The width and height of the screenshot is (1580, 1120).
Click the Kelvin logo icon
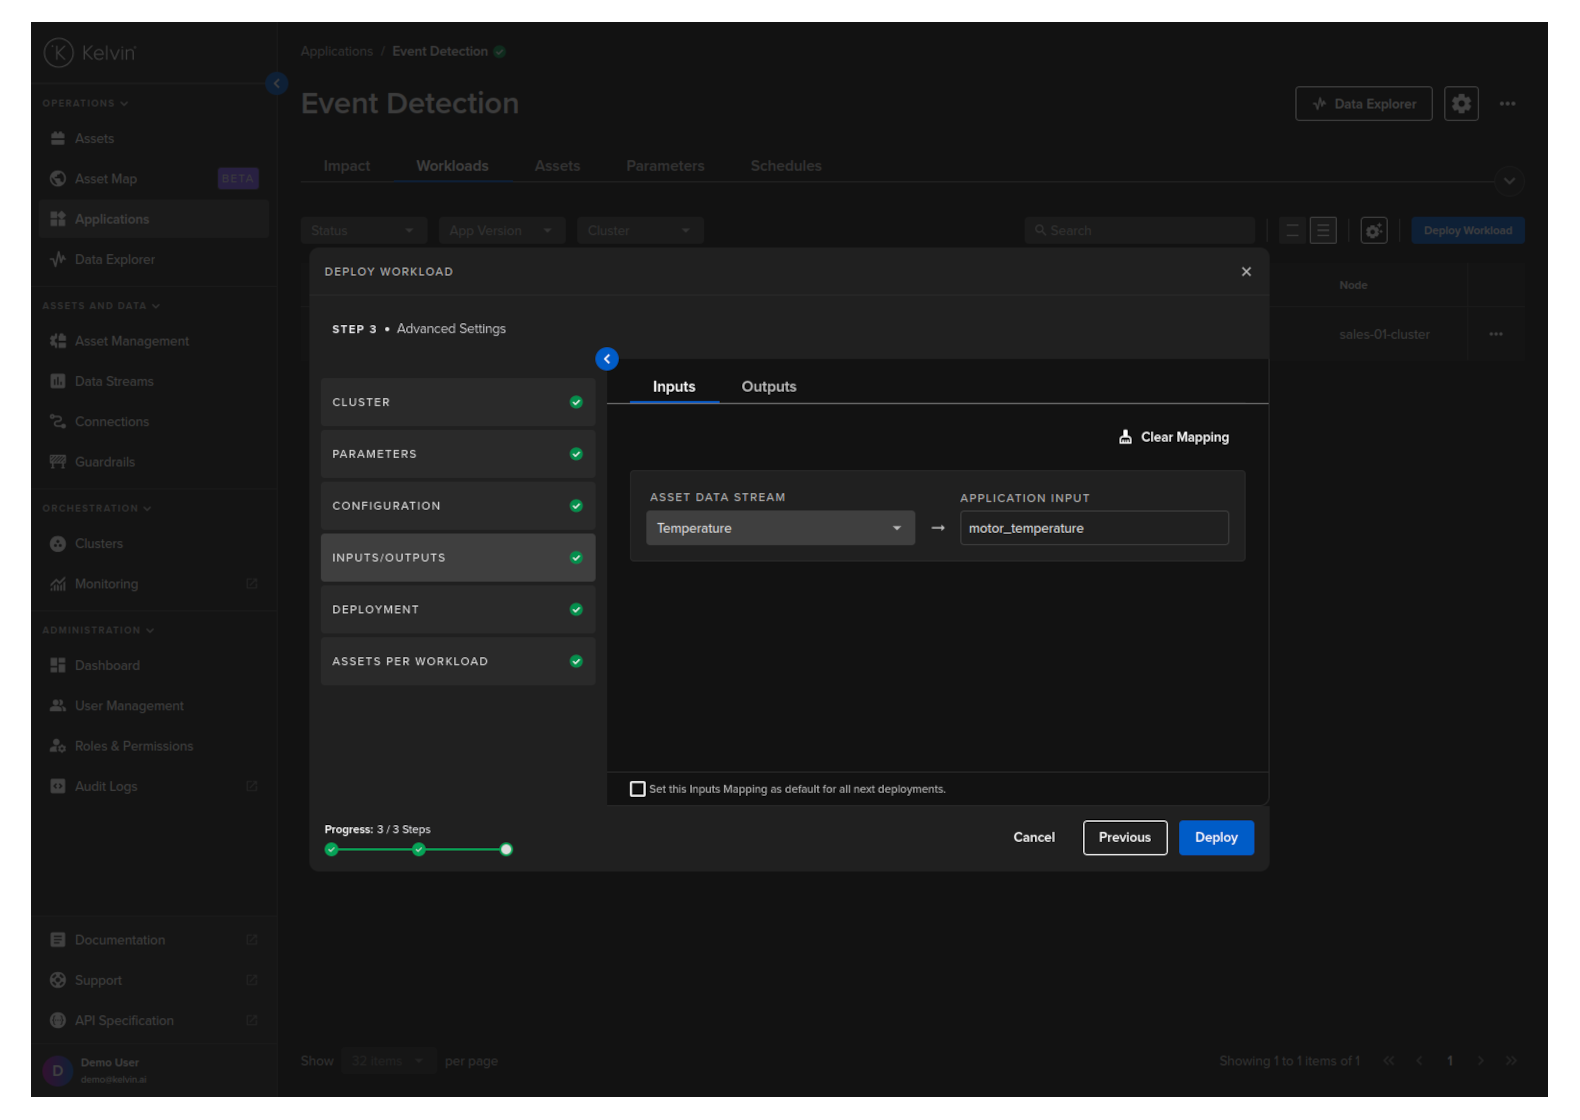(59, 53)
